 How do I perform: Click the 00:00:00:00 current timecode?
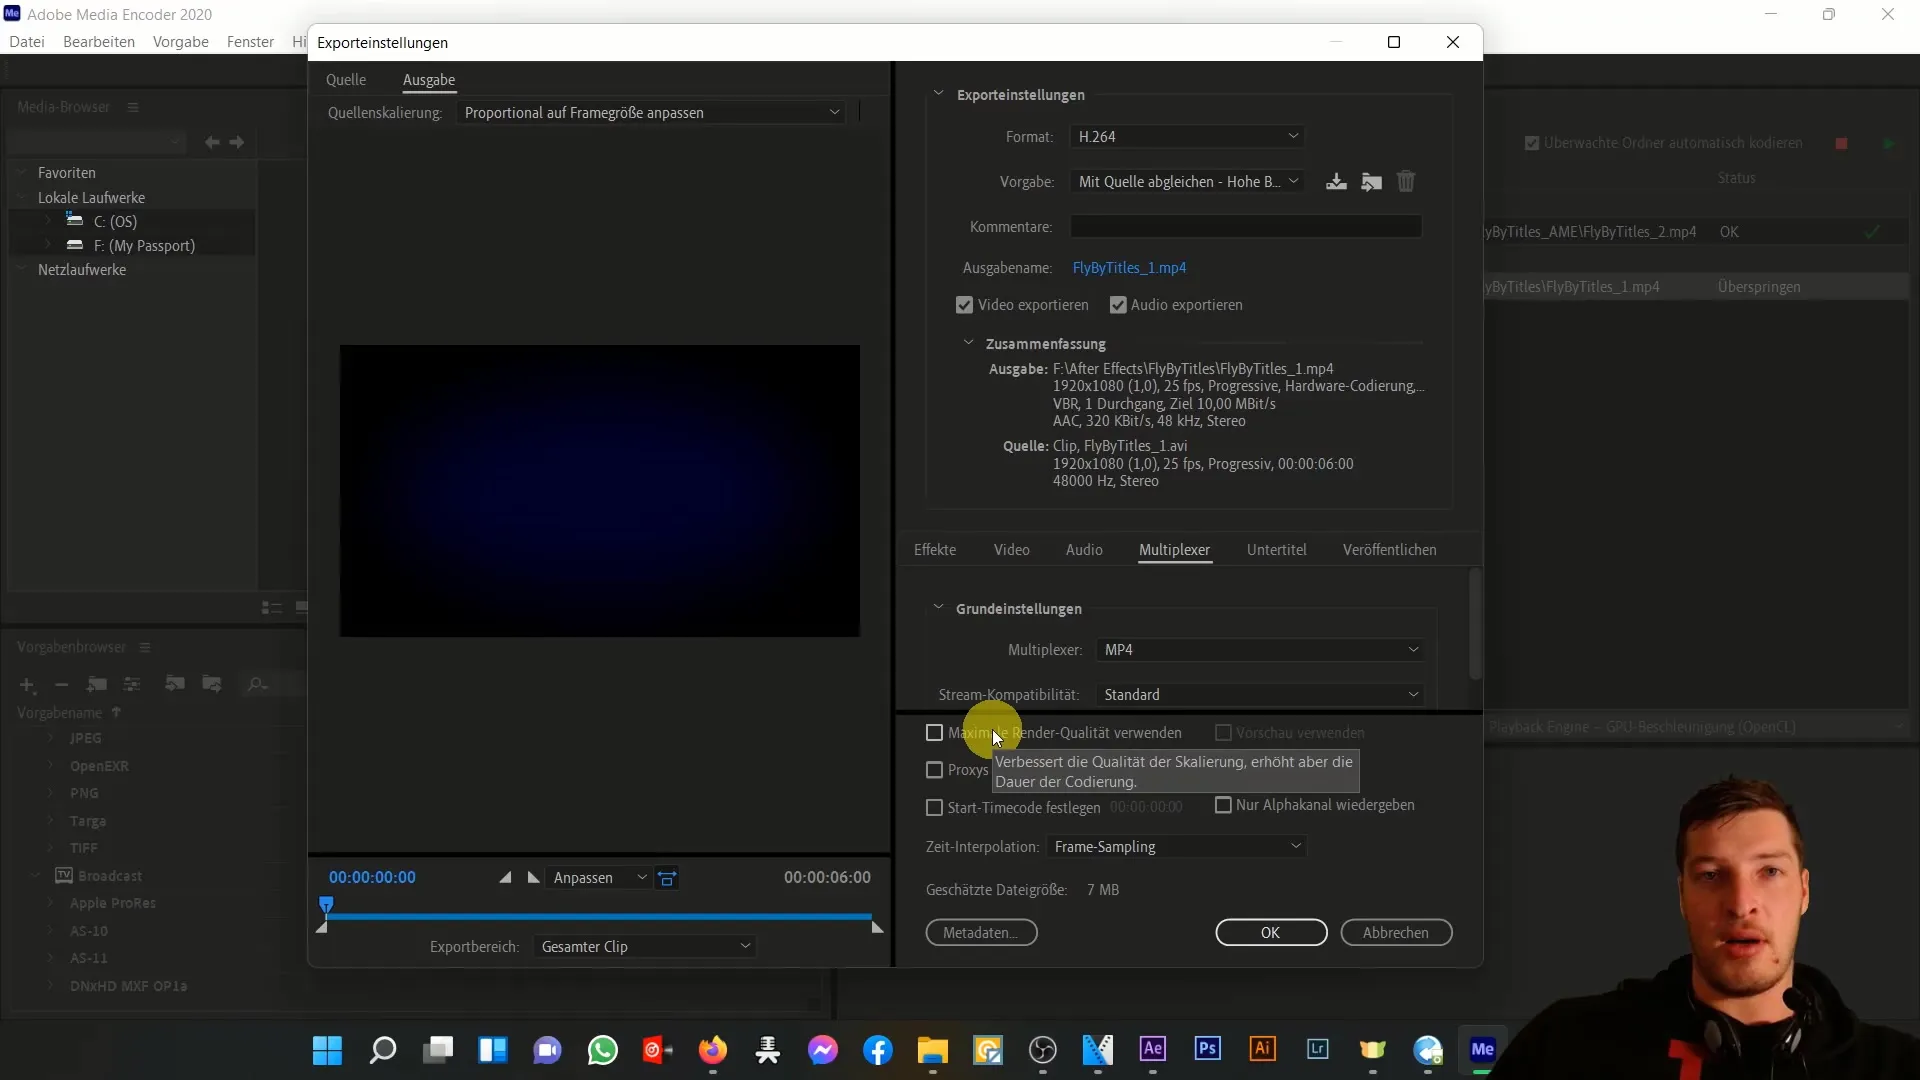tap(372, 878)
